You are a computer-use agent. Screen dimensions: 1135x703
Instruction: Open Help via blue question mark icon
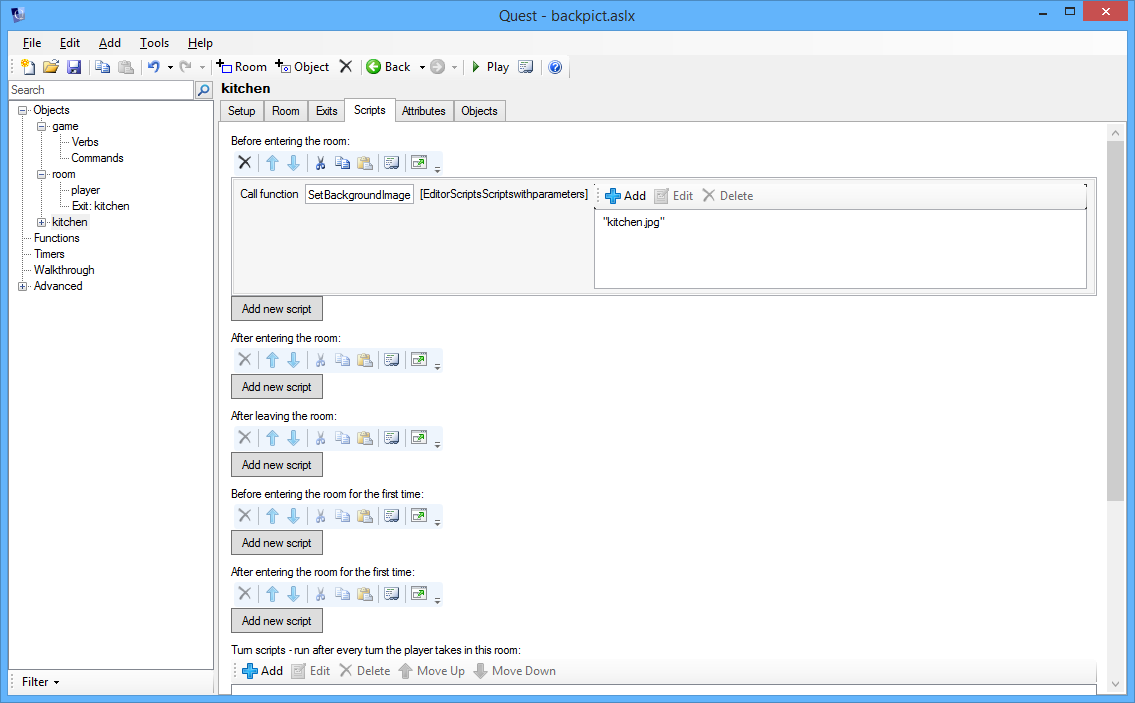[555, 67]
